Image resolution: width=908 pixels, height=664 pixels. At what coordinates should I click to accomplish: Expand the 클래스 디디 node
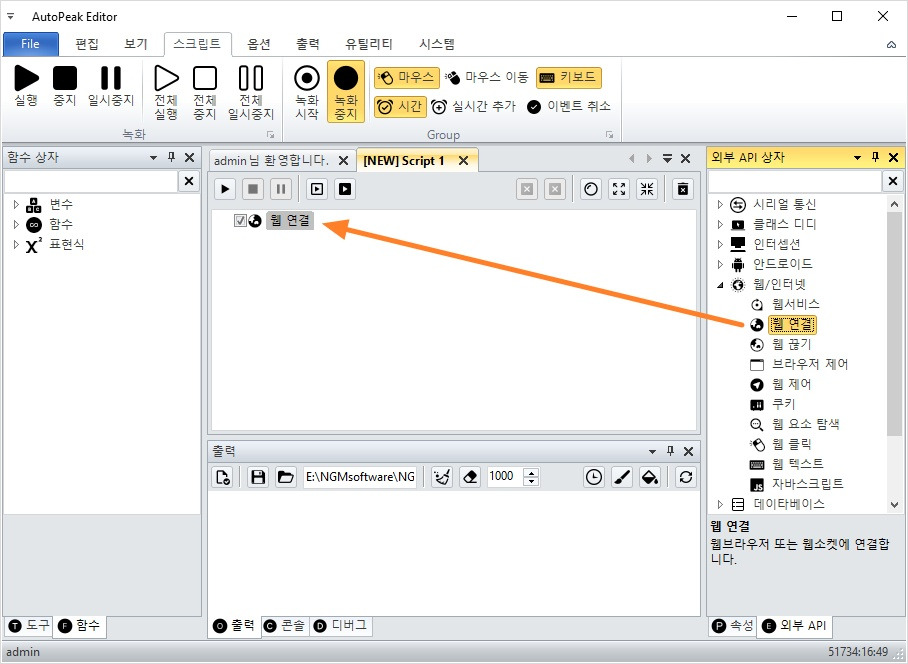tap(720, 224)
